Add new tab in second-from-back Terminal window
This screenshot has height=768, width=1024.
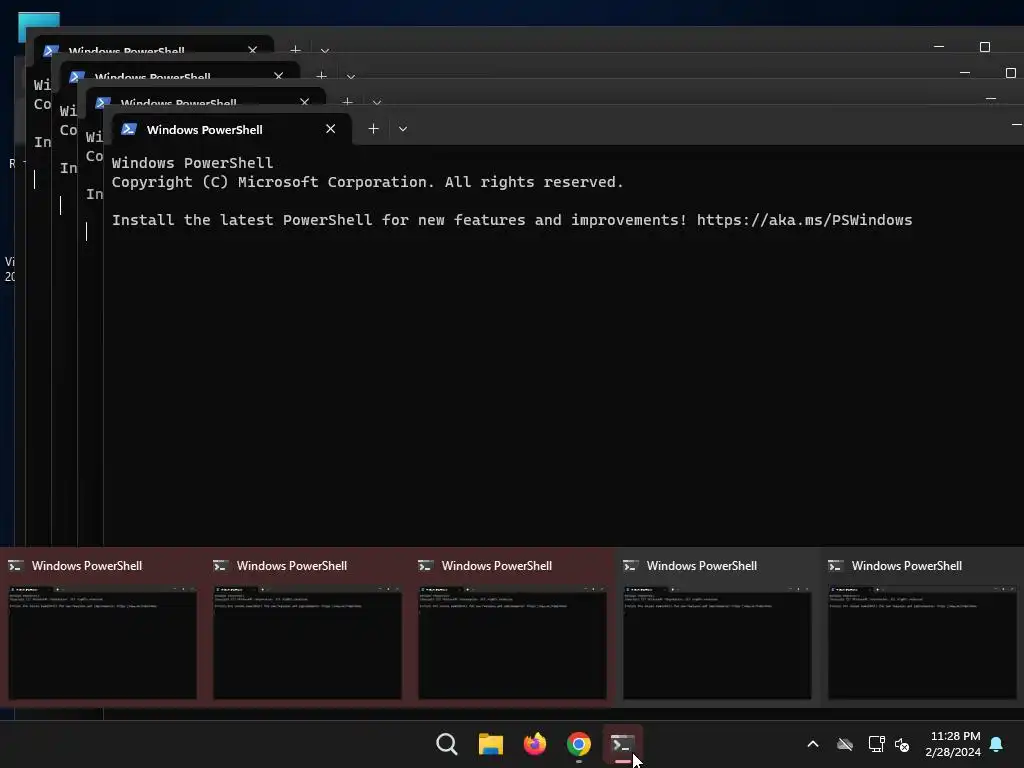coord(321,75)
